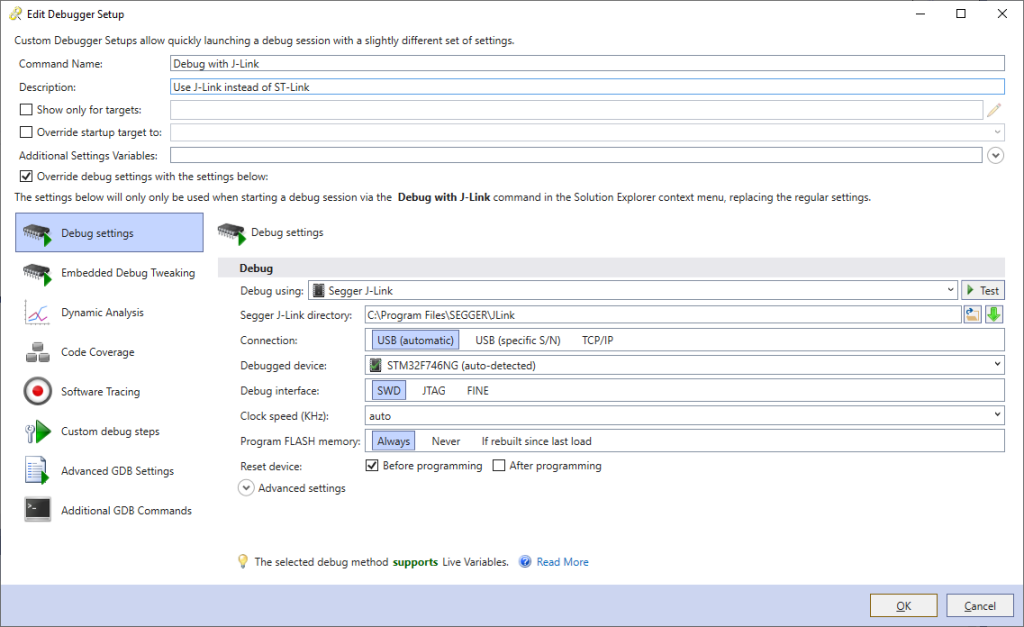
Task: Click the Software Tracing record icon
Action: [x=37, y=392]
